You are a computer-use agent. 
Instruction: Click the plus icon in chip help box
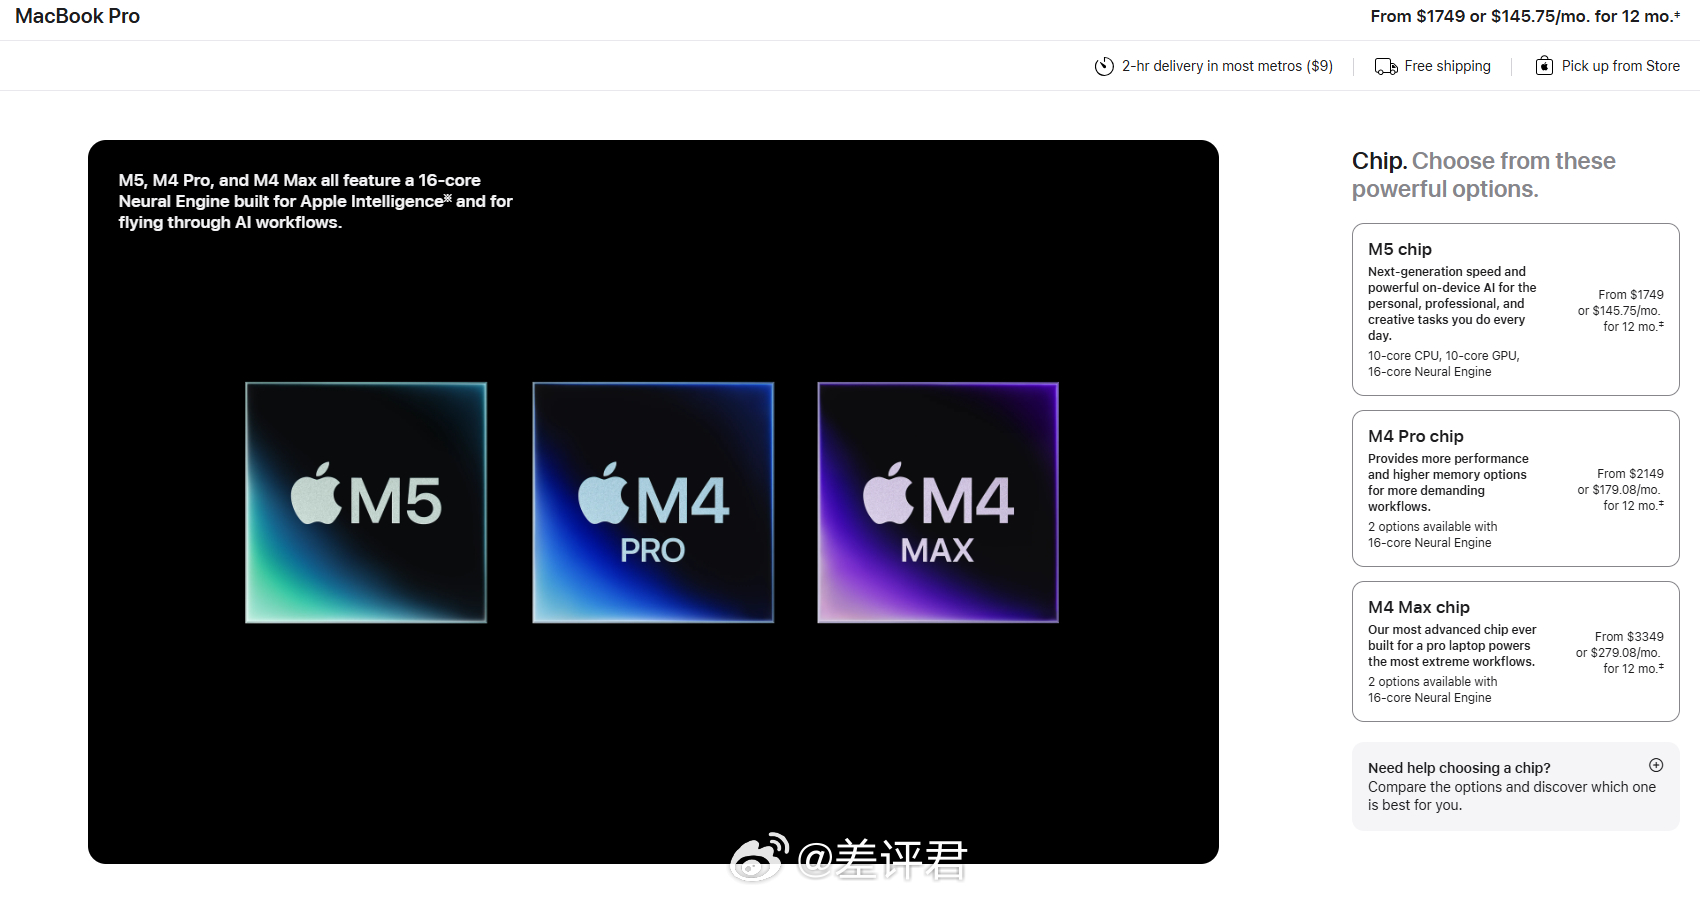pos(1656,765)
